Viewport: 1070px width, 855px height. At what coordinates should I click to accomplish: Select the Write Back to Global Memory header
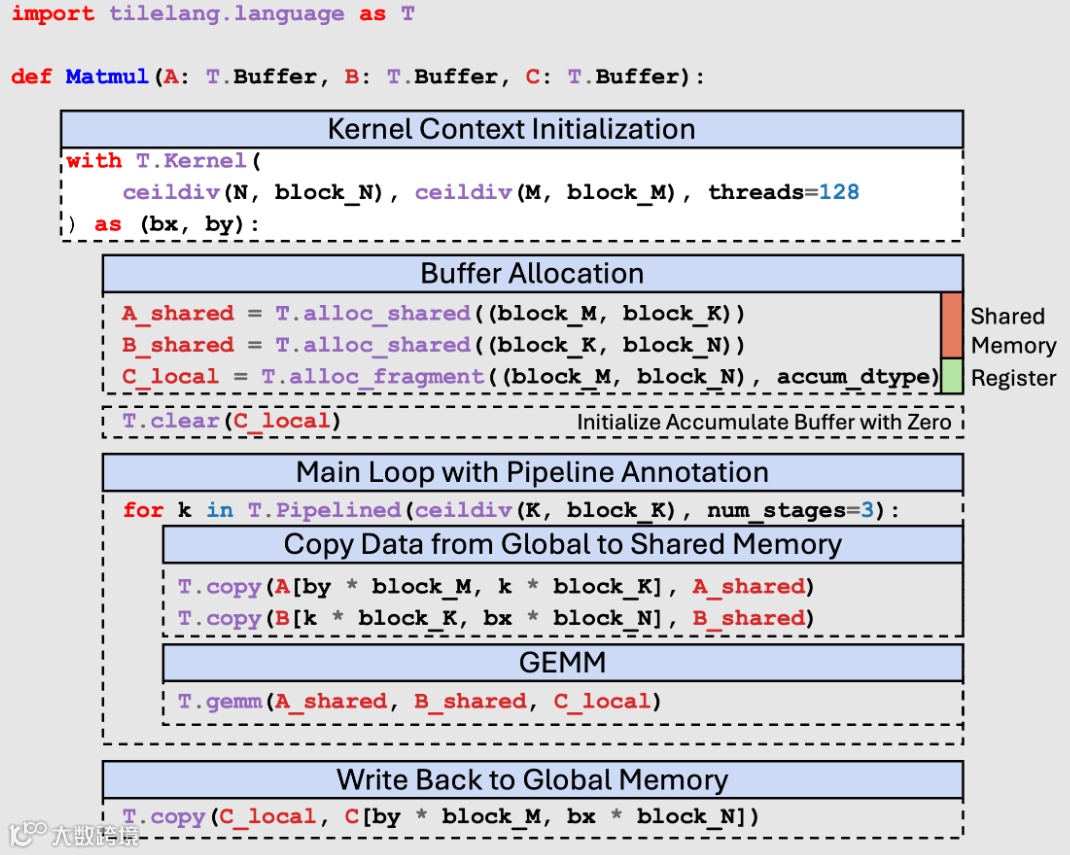pyautogui.click(x=530, y=779)
